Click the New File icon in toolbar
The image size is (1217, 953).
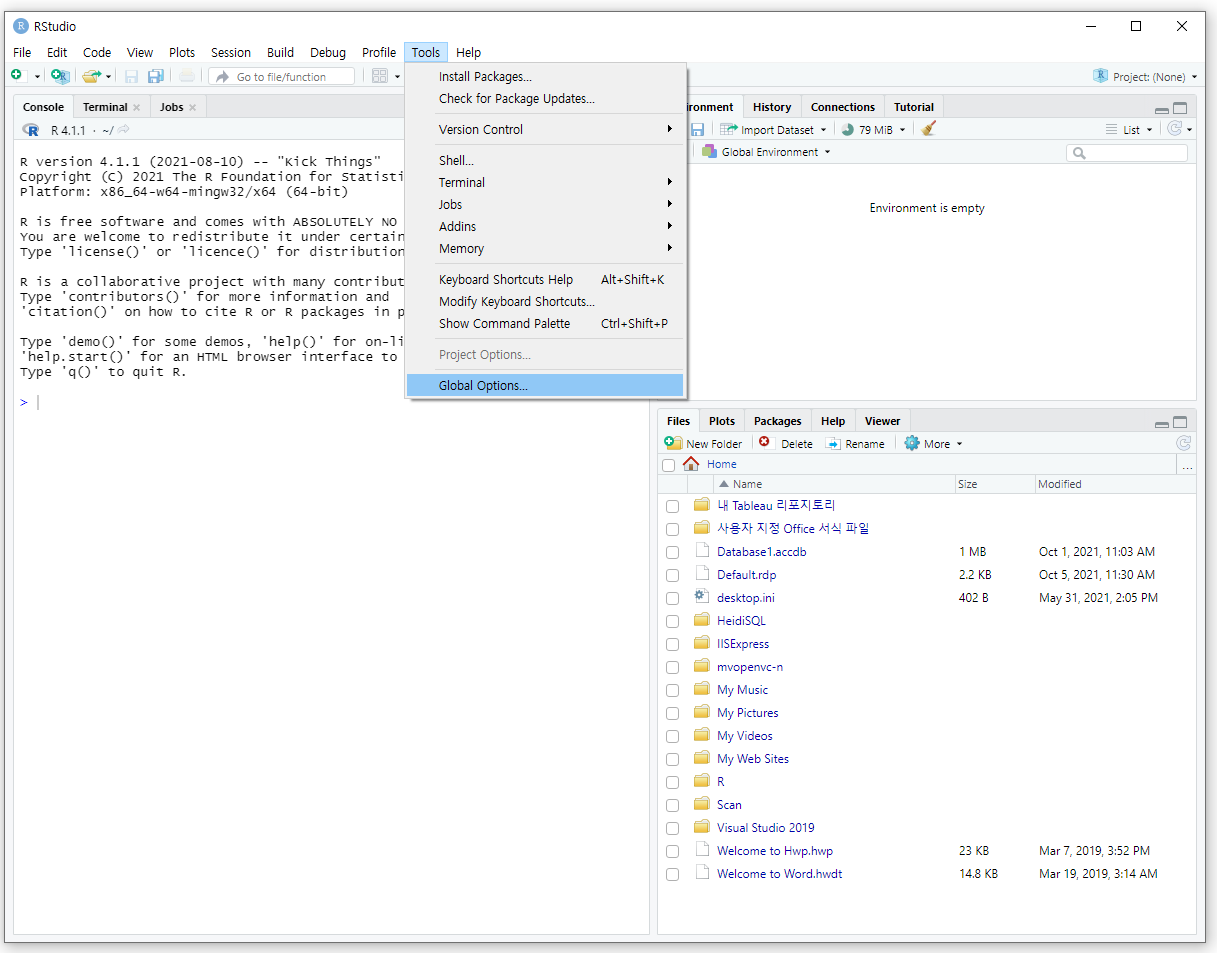(x=17, y=76)
